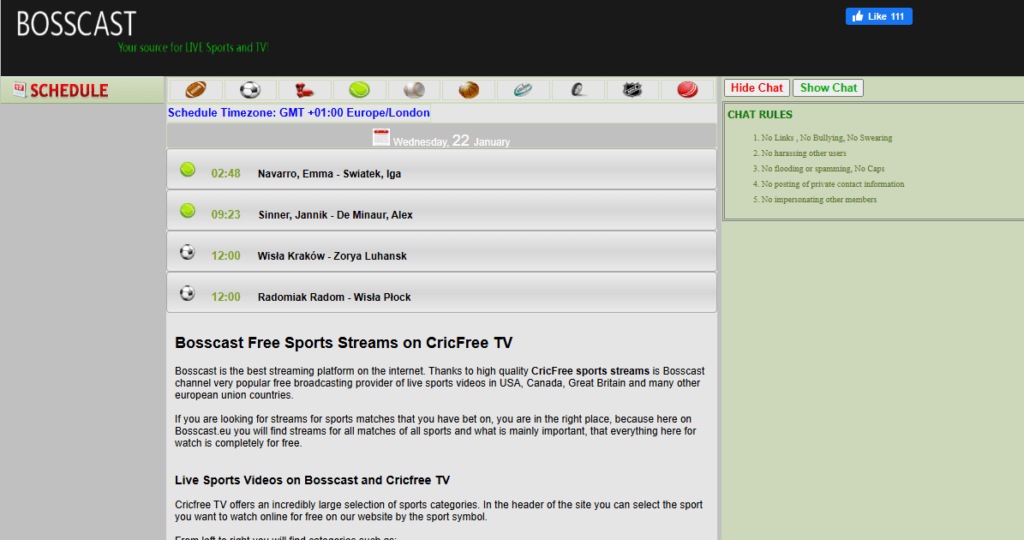Click rule 'No Links, No Bullying, No Swearing'
The width and height of the screenshot is (1024, 540).
click(826, 138)
